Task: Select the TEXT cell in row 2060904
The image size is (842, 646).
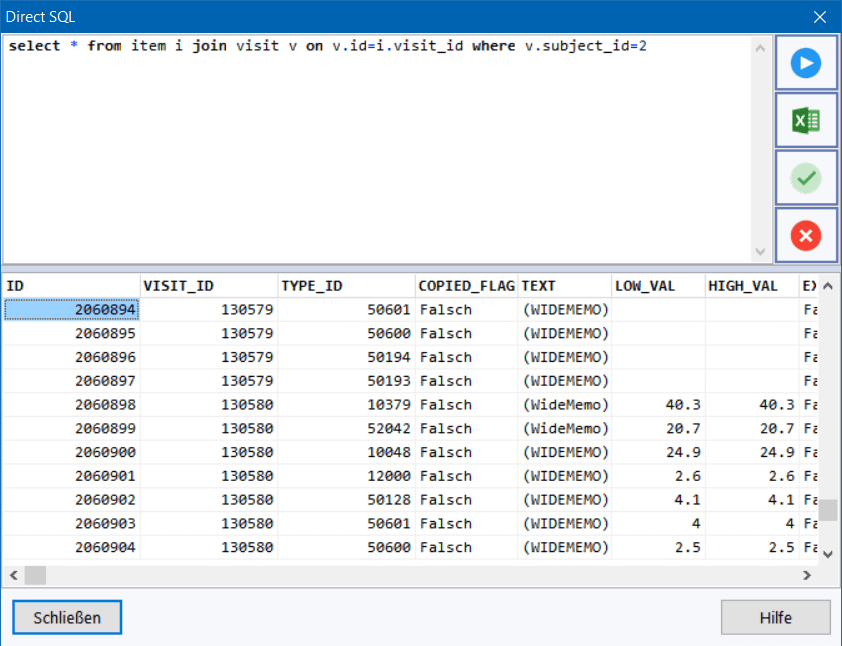Action: tap(564, 547)
